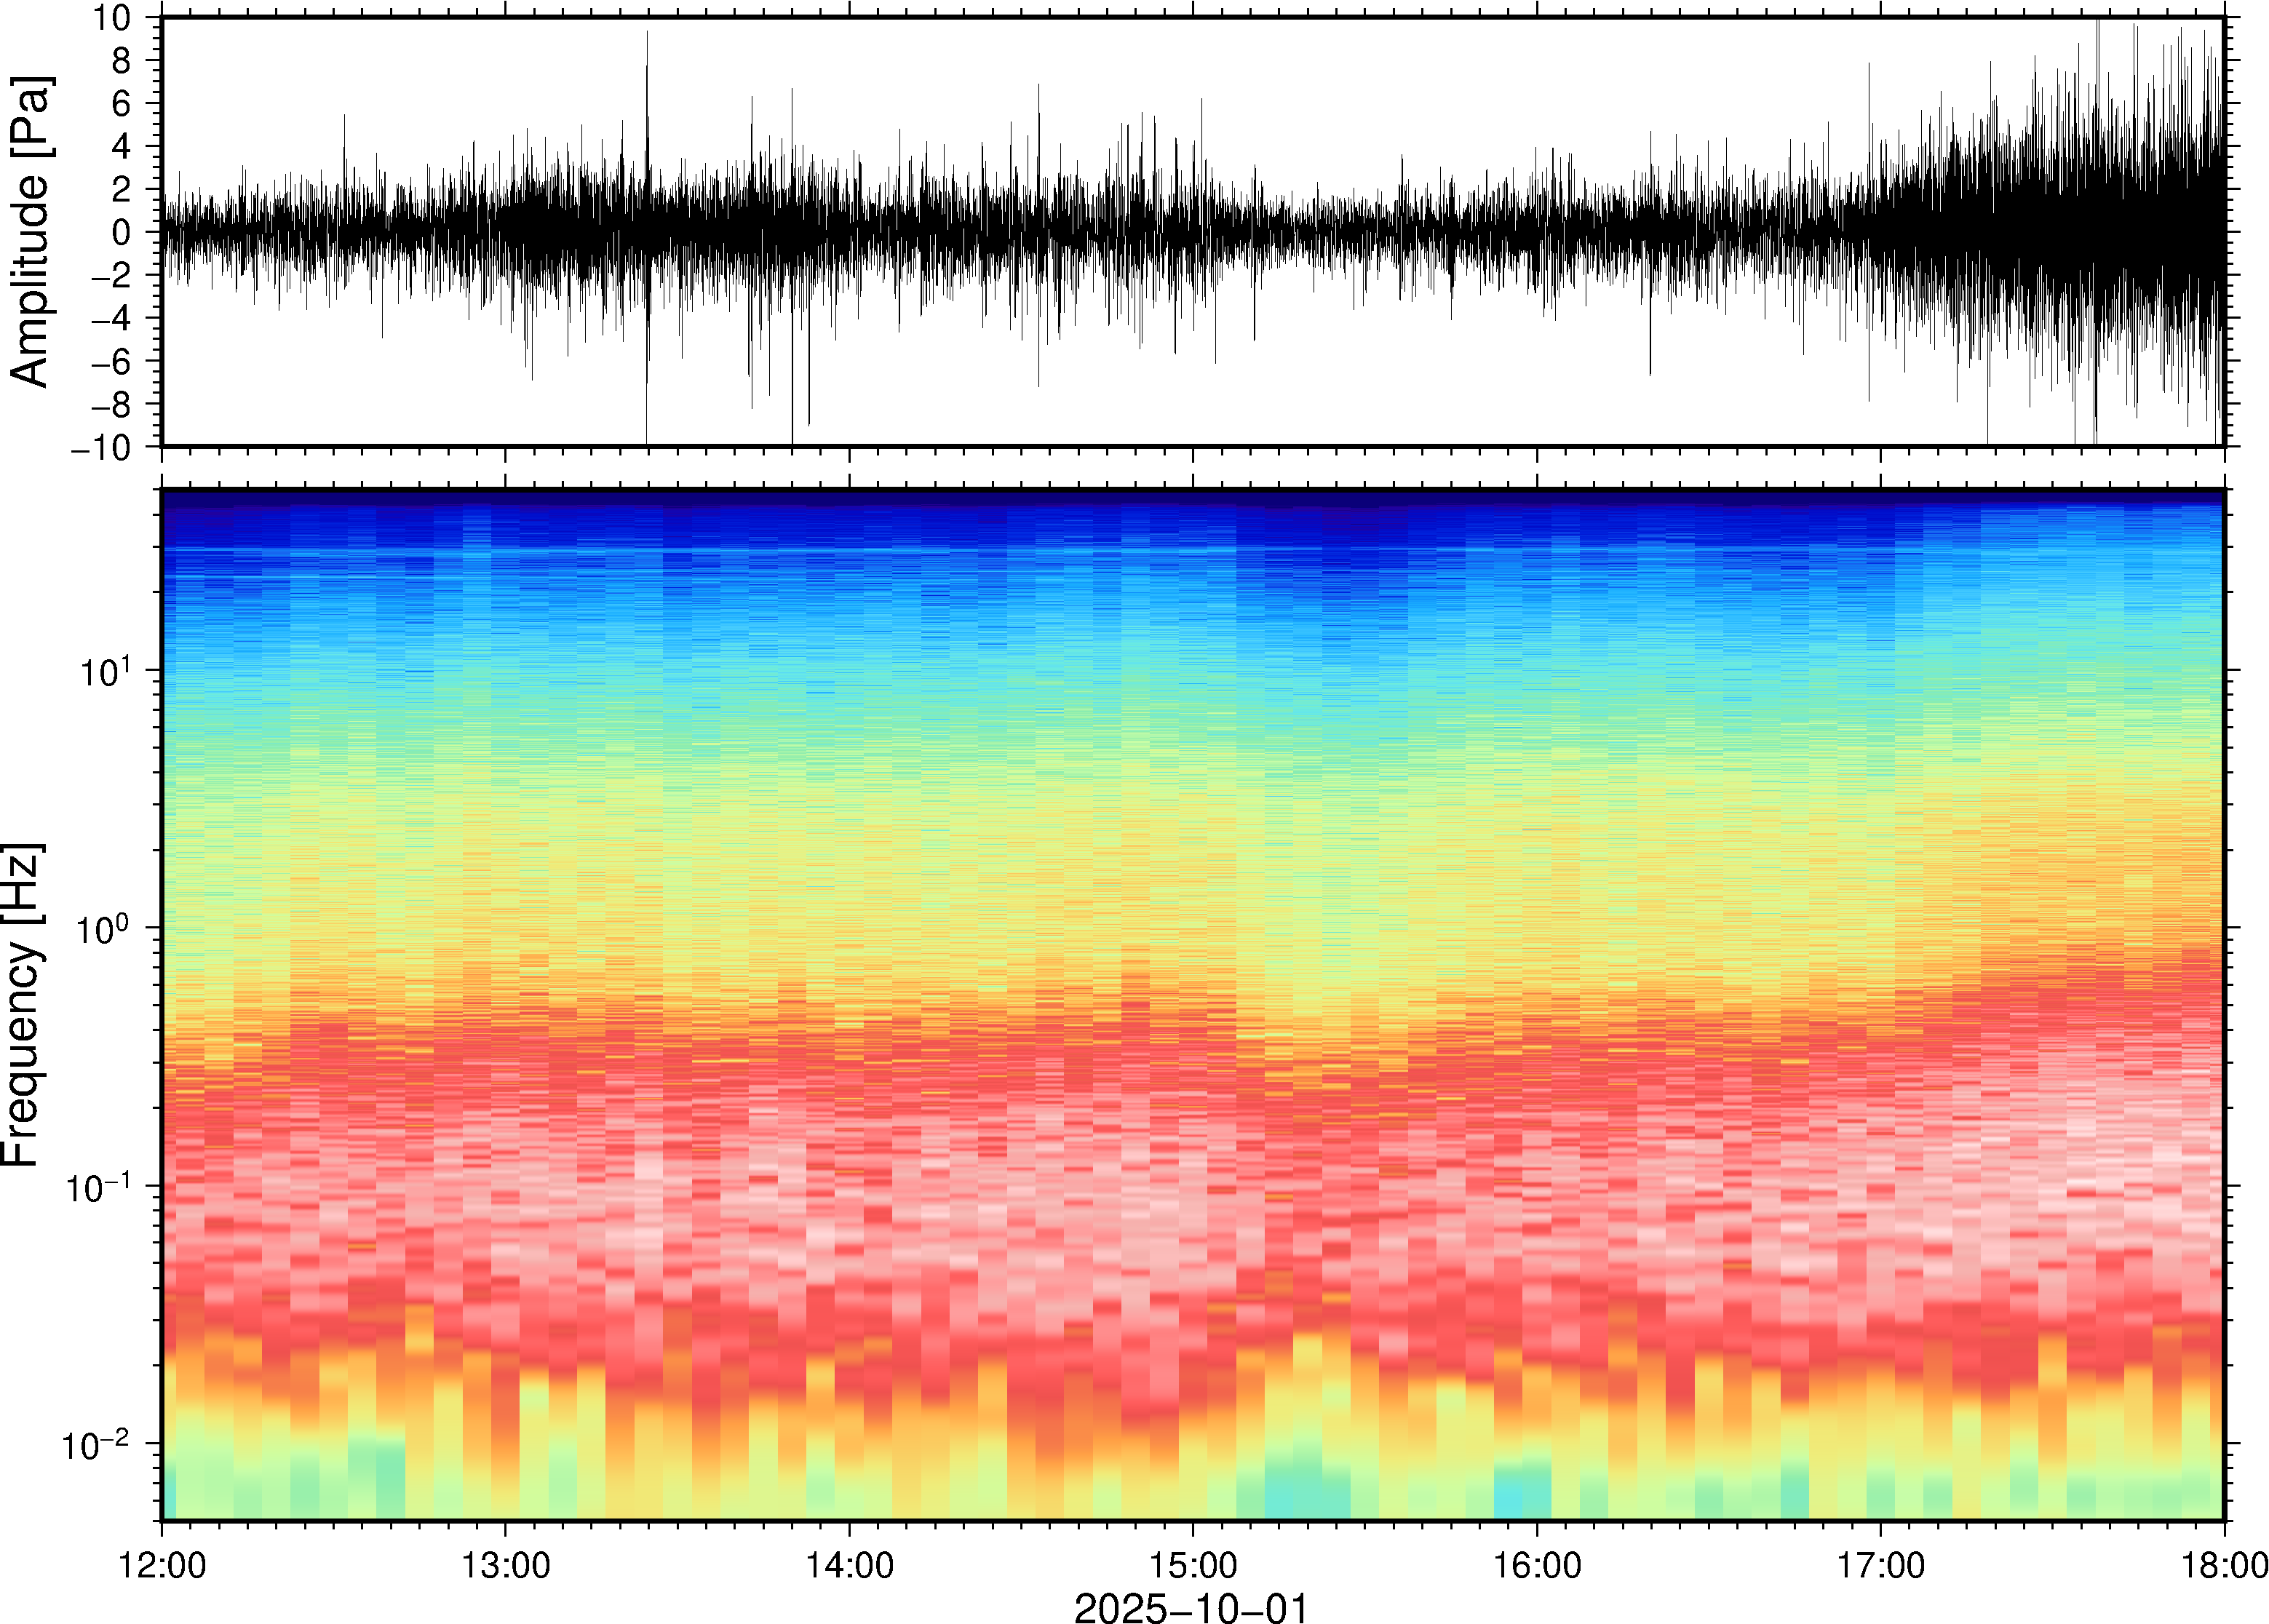Click the 14:00 time axis label

coord(849,1564)
